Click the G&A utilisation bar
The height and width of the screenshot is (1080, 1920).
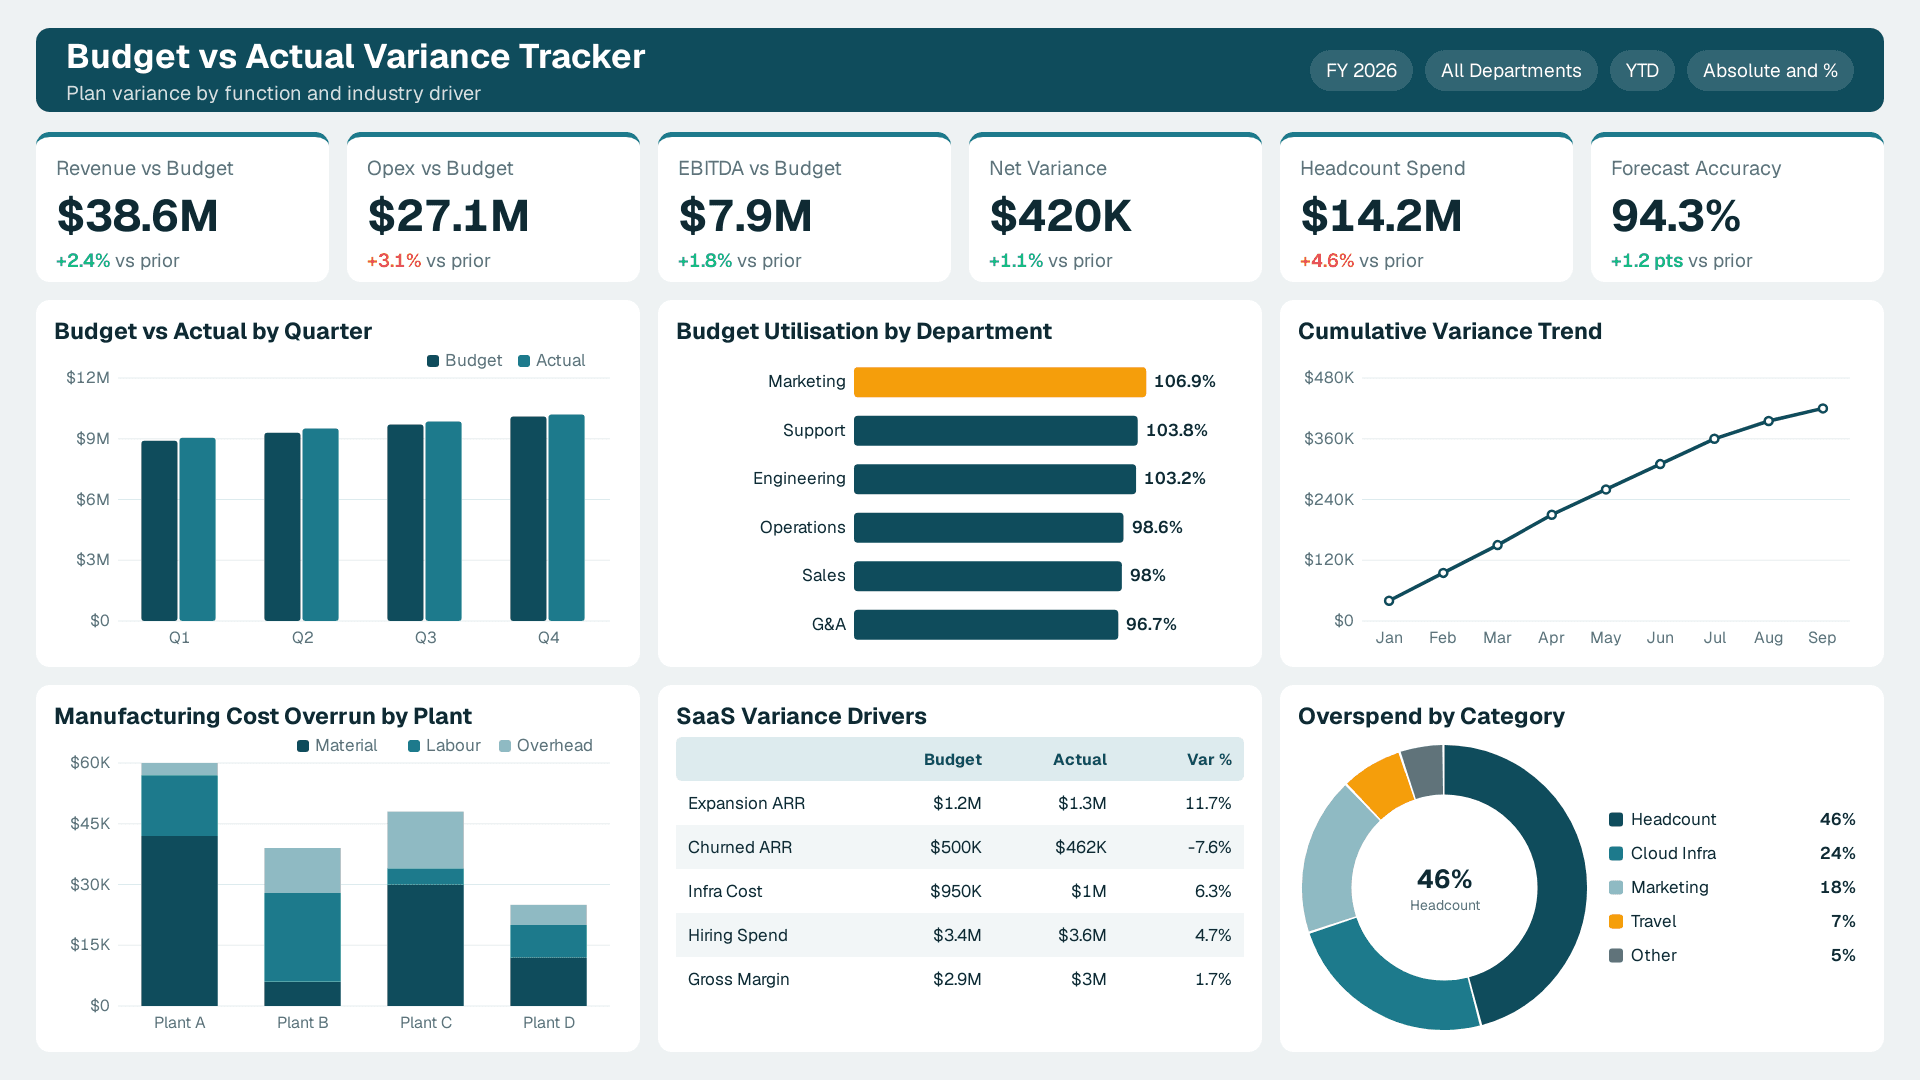point(986,625)
